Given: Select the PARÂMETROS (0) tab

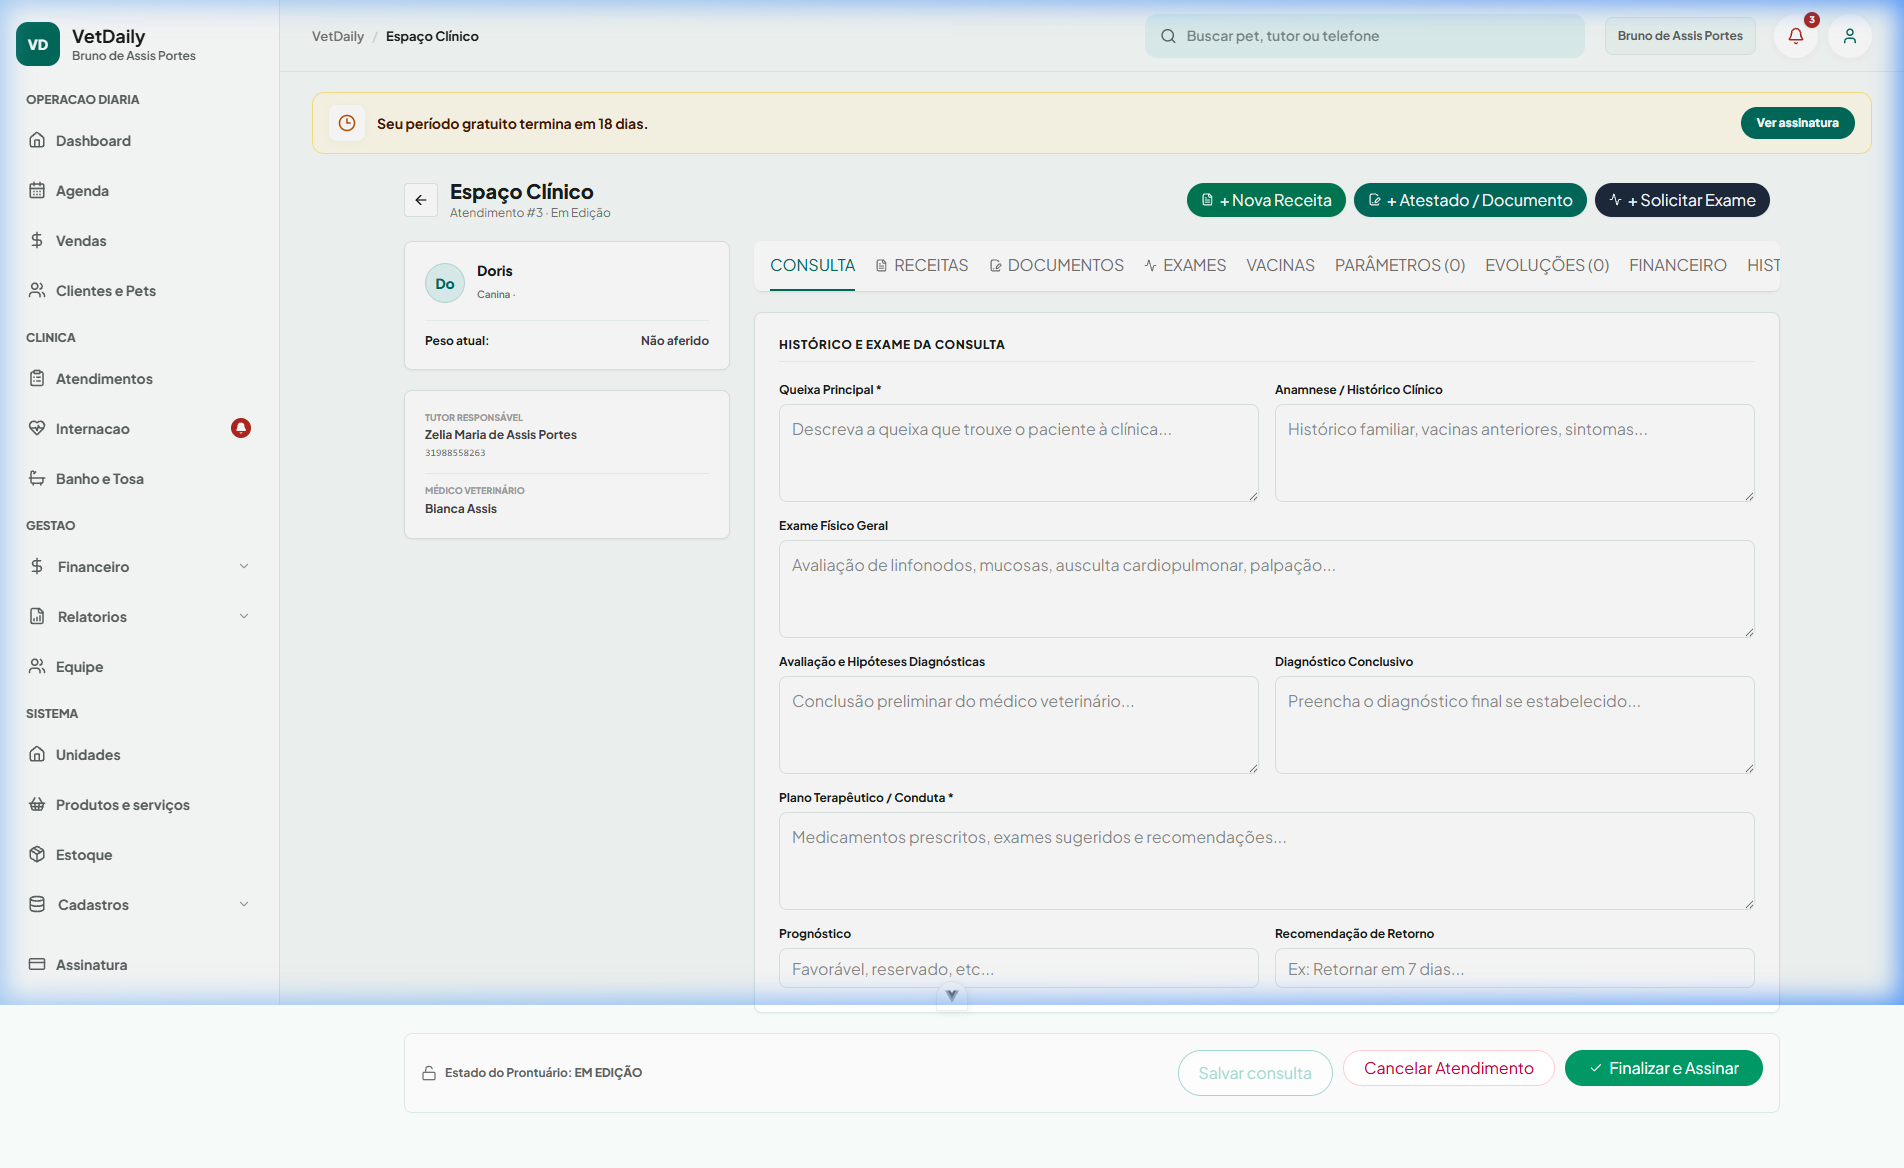Looking at the screenshot, I should click(1400, 265).
